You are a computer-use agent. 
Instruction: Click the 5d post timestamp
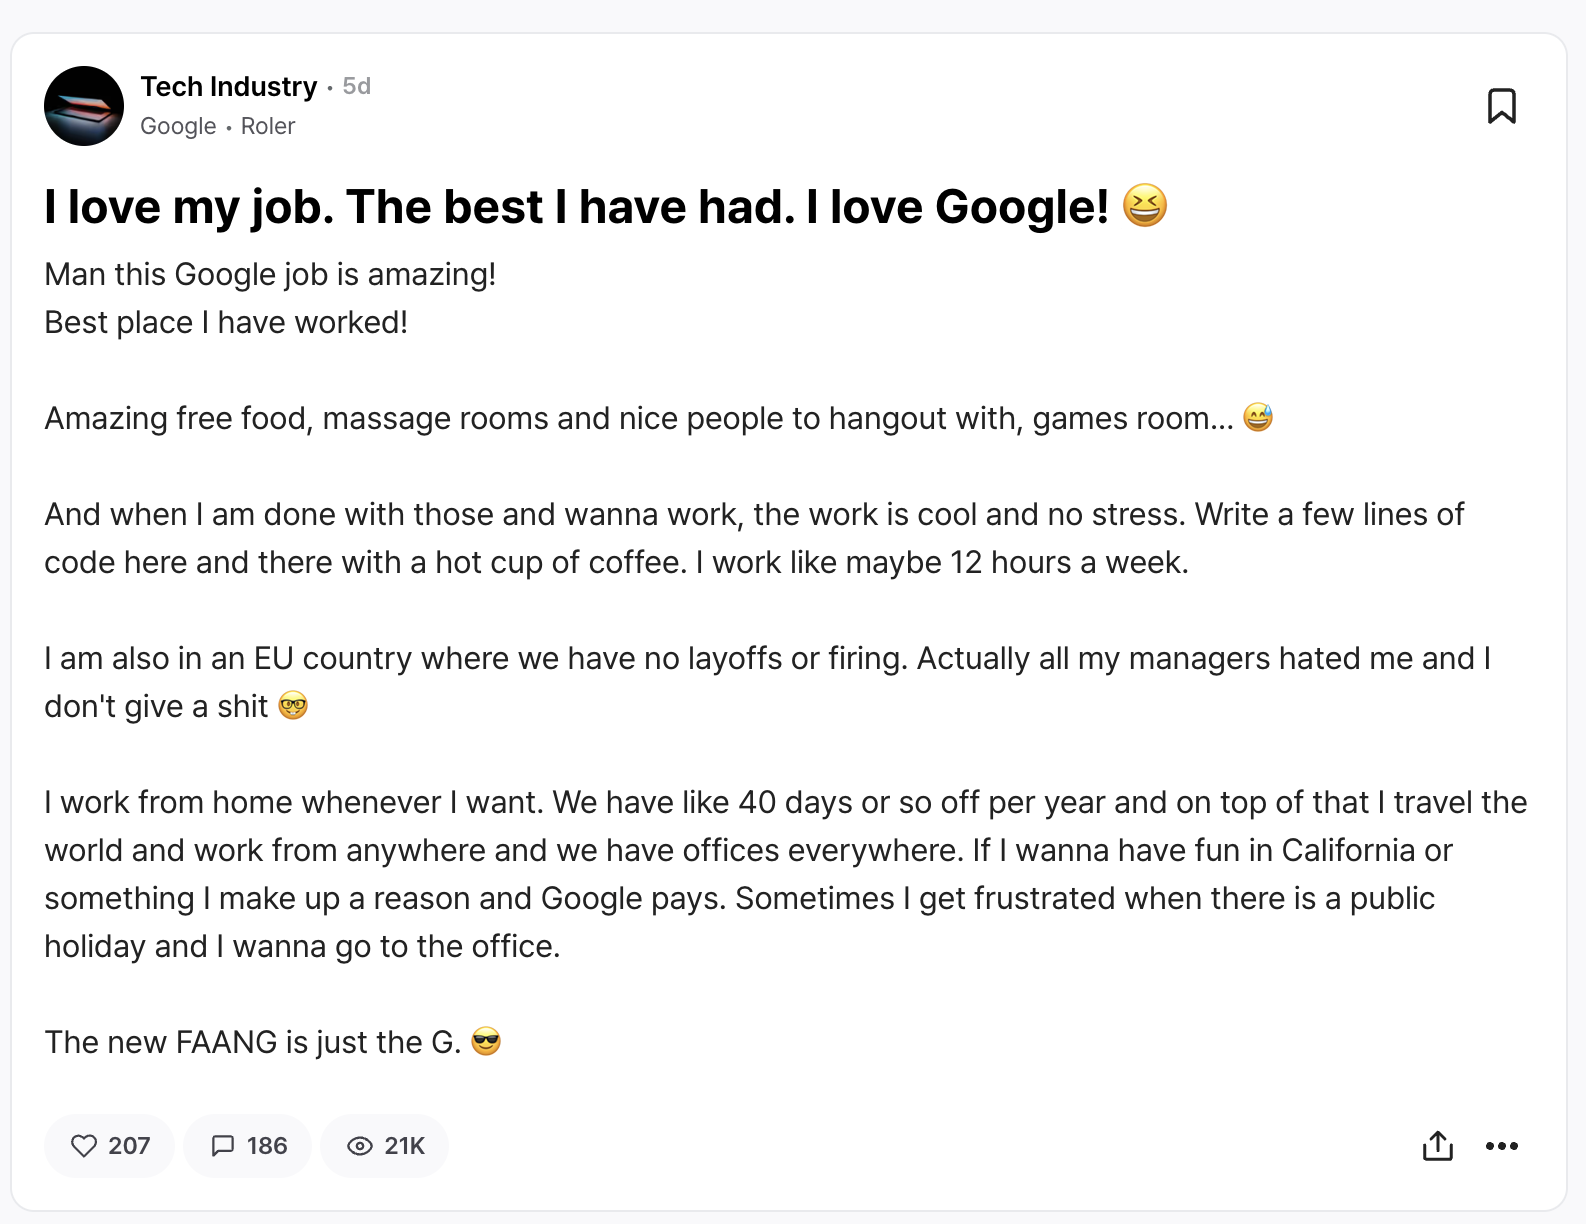coord(357,87)
